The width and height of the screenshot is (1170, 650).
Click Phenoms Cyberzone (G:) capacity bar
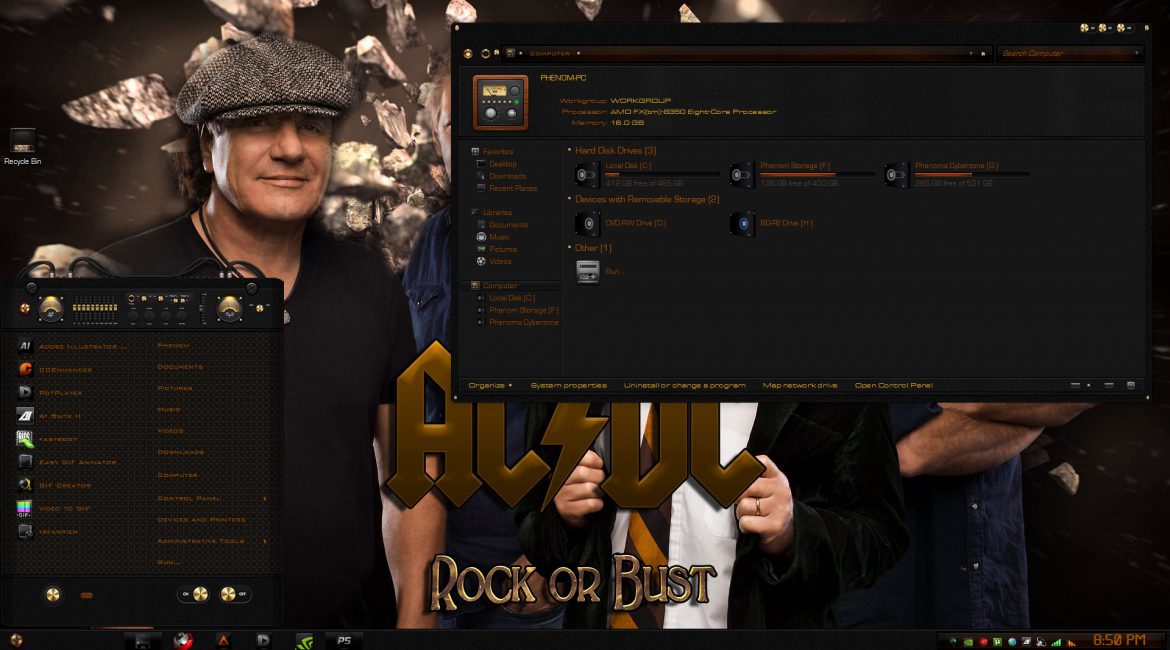pos(972,175)
